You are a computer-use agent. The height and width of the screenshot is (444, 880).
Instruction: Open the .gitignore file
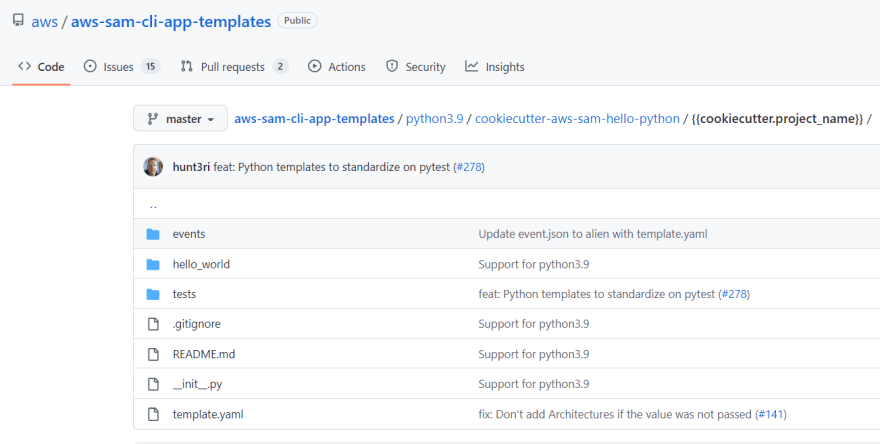196,324
